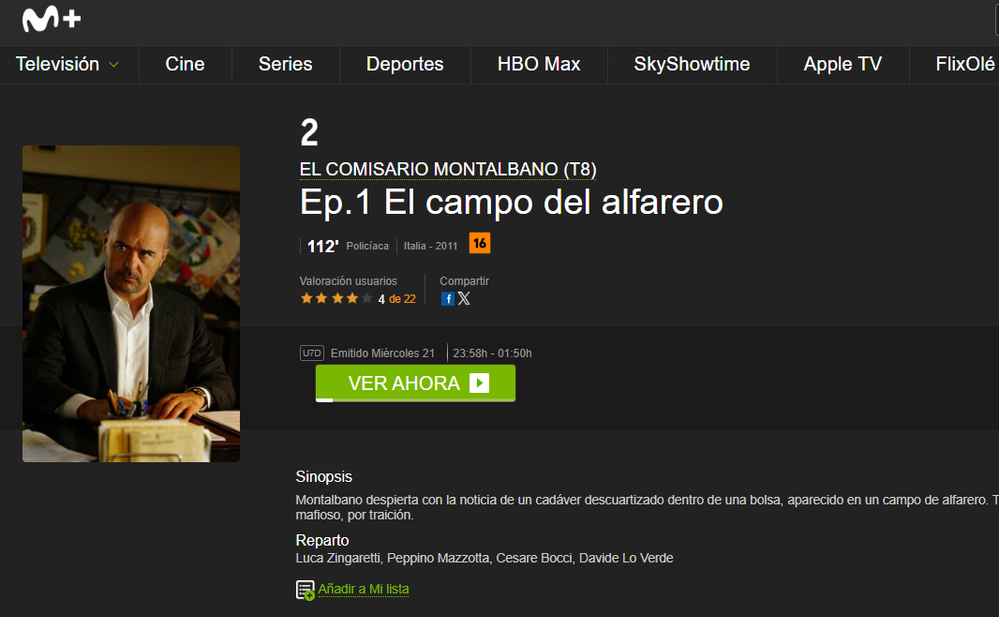Screen dimensions: 999x617
Task: Rate with the fifth grey star
Action: pos(367,298)
